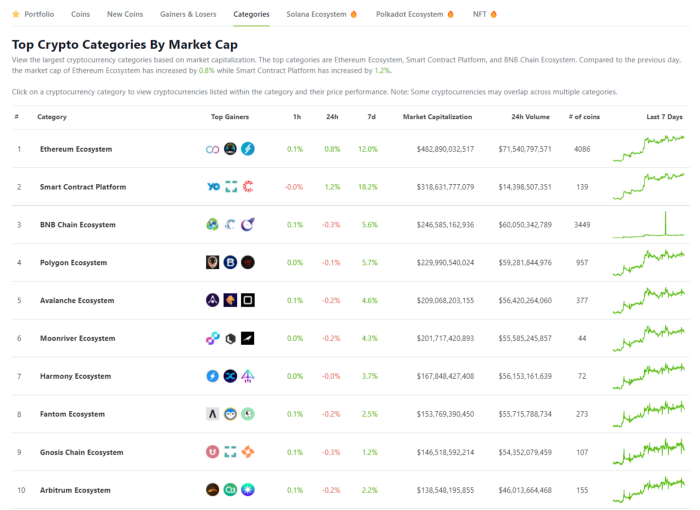Open the New Coins tab
The height and width of the screenshot is (510, 700).
(x=125, y=14)
